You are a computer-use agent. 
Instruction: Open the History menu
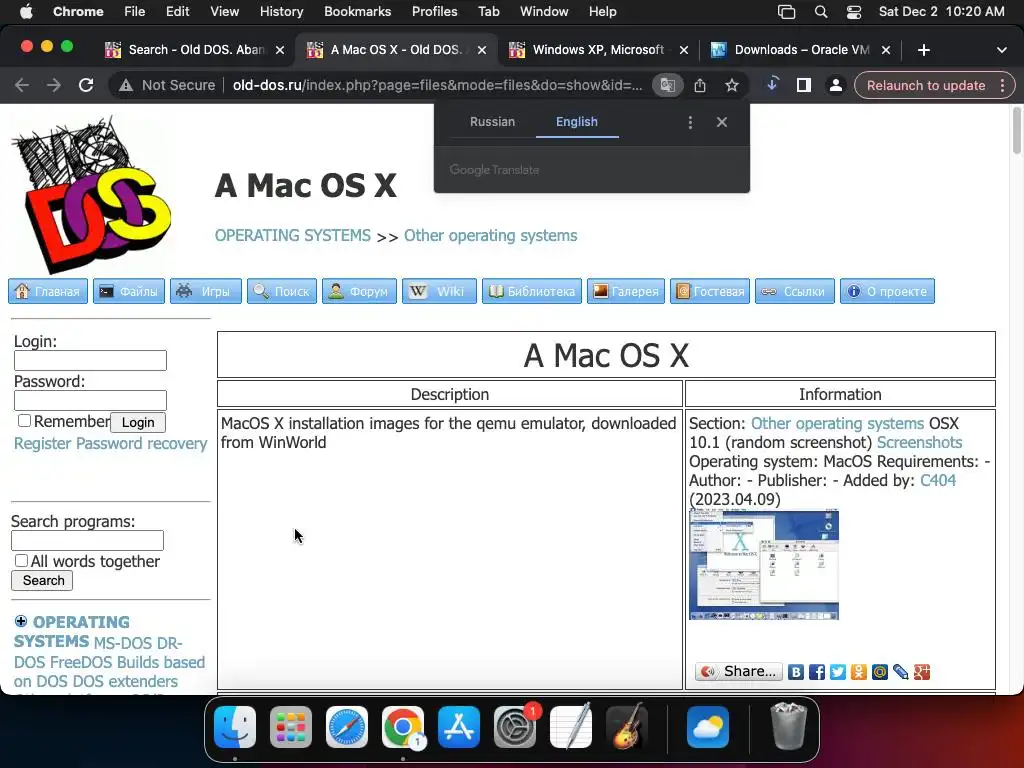click(x=281, y=12)
